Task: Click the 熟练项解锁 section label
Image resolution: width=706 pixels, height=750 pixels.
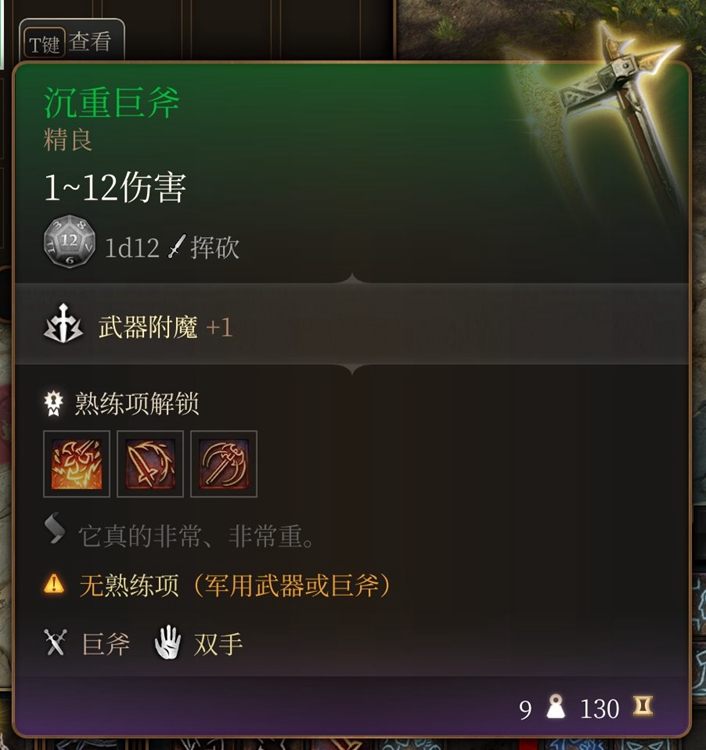Action: (137, 404)
